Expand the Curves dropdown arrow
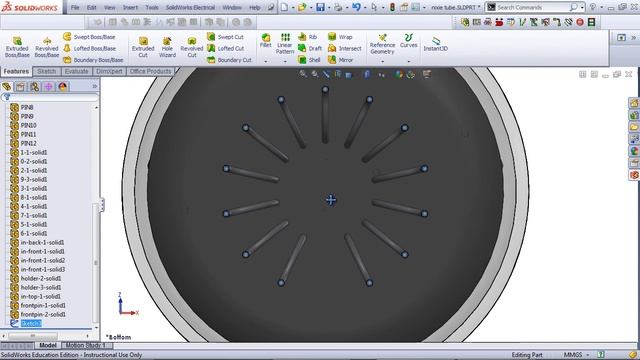 click(409, 62)
